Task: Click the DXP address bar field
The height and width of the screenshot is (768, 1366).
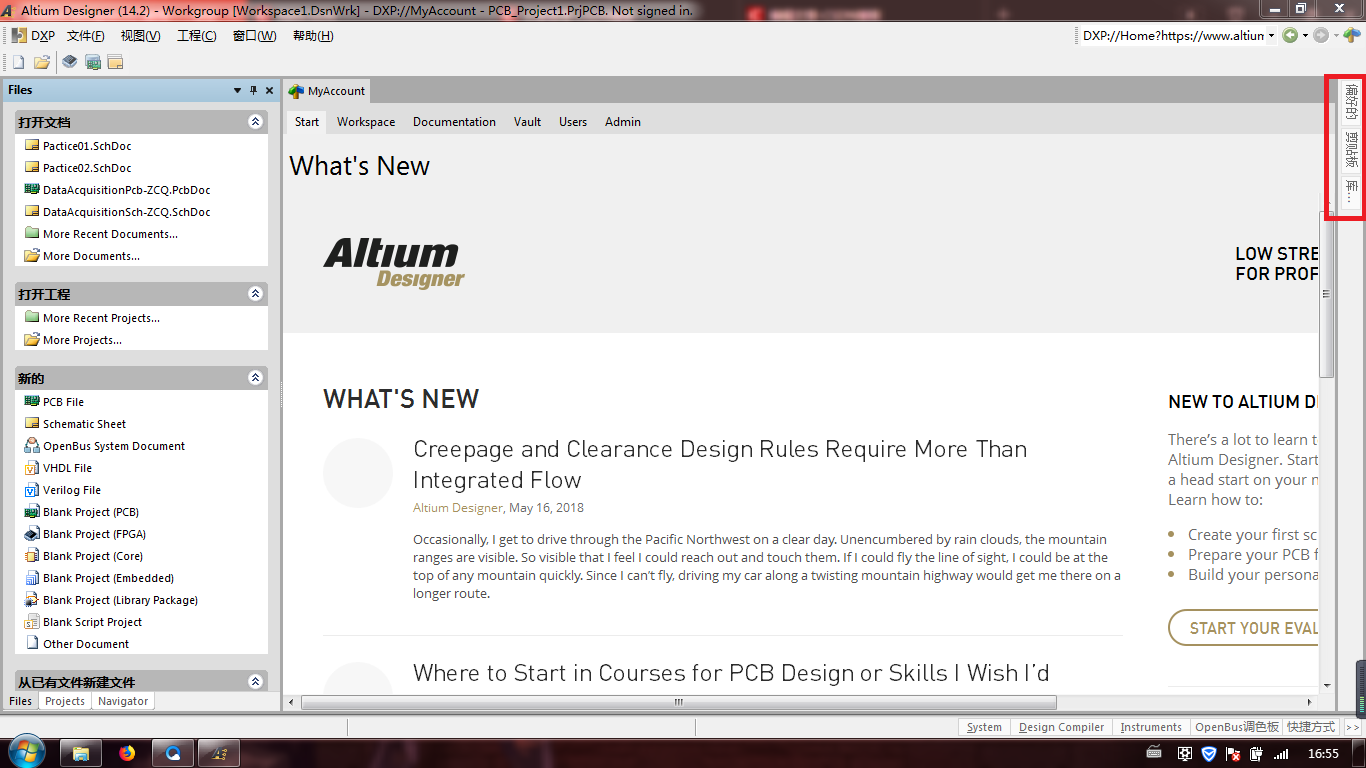Action: pyautogui.click(x=1172, y=35)
